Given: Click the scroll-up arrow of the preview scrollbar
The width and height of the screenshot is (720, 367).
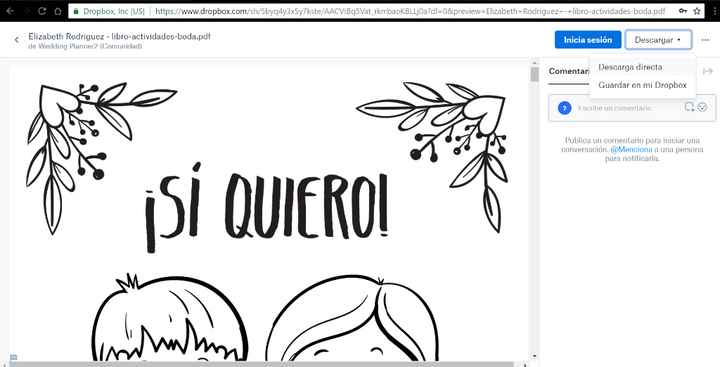Looking at the screenshot, I should (534, 63).
